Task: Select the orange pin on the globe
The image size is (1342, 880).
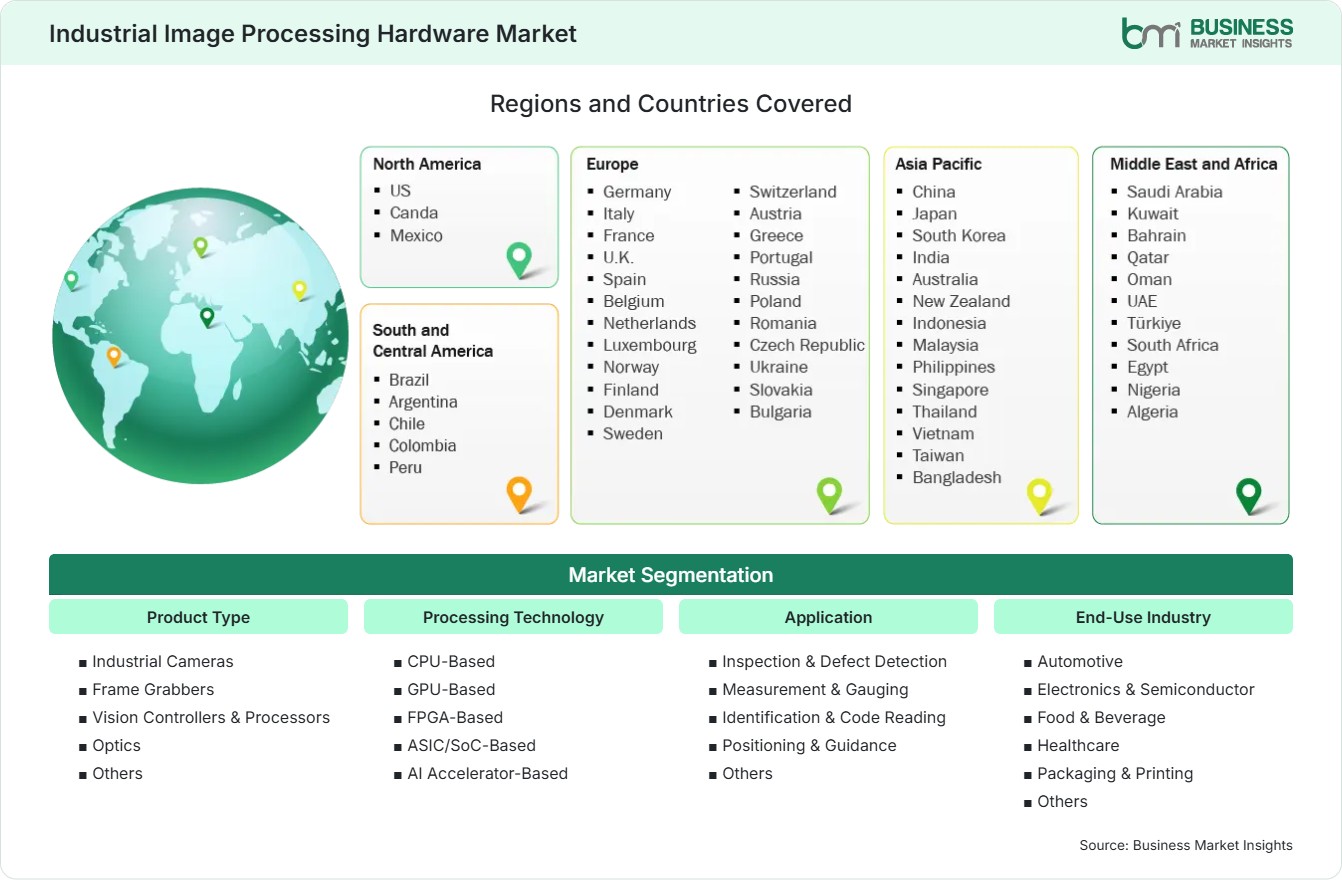Action: pos(114,355)
